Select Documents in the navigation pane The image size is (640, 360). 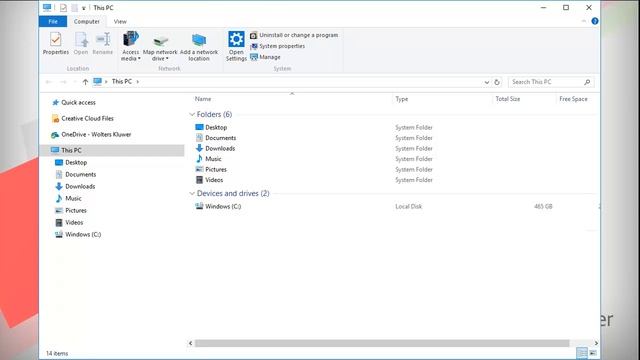pyautogui.click(x=76, y=174)
